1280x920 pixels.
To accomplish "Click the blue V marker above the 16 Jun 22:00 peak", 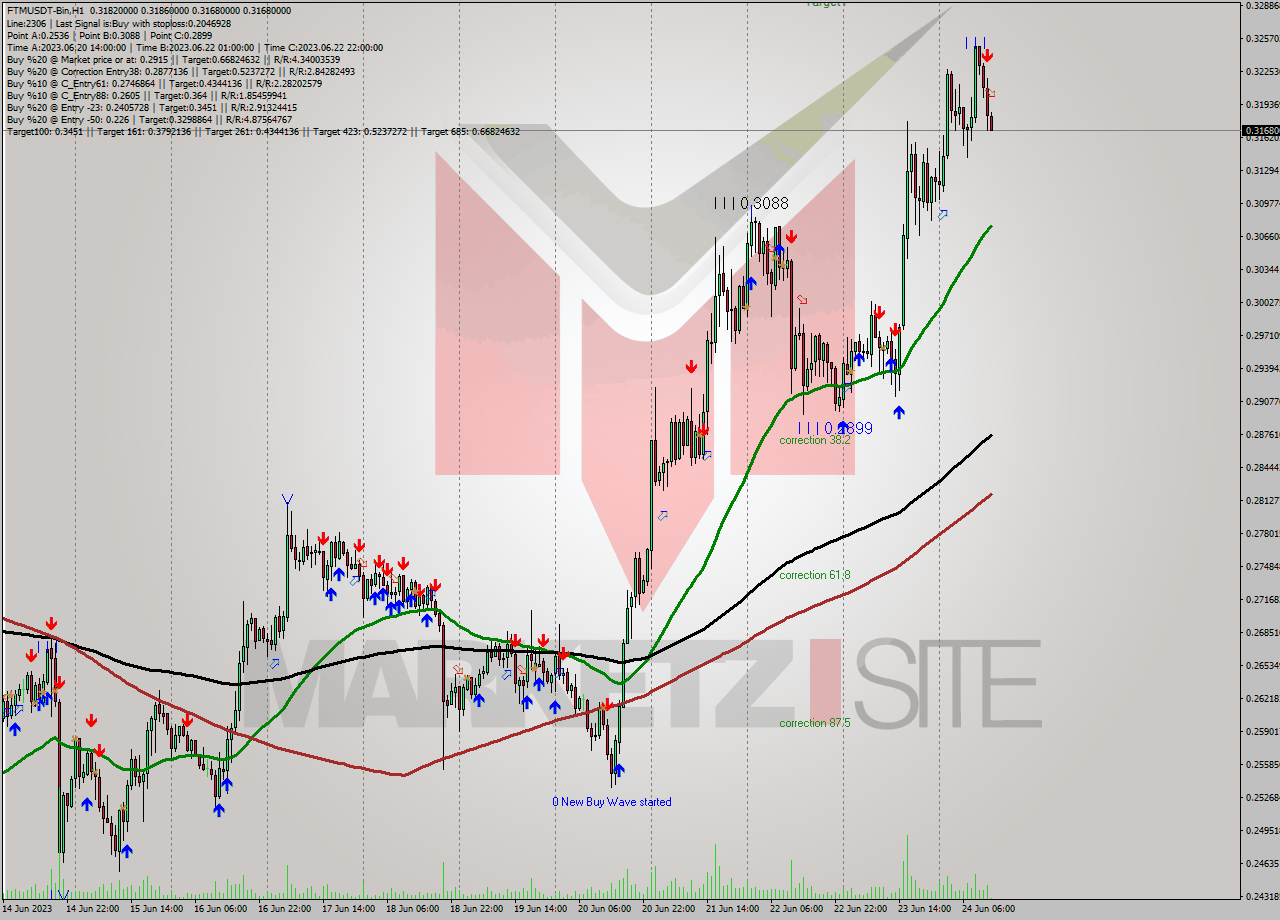I will click(287, 498).
